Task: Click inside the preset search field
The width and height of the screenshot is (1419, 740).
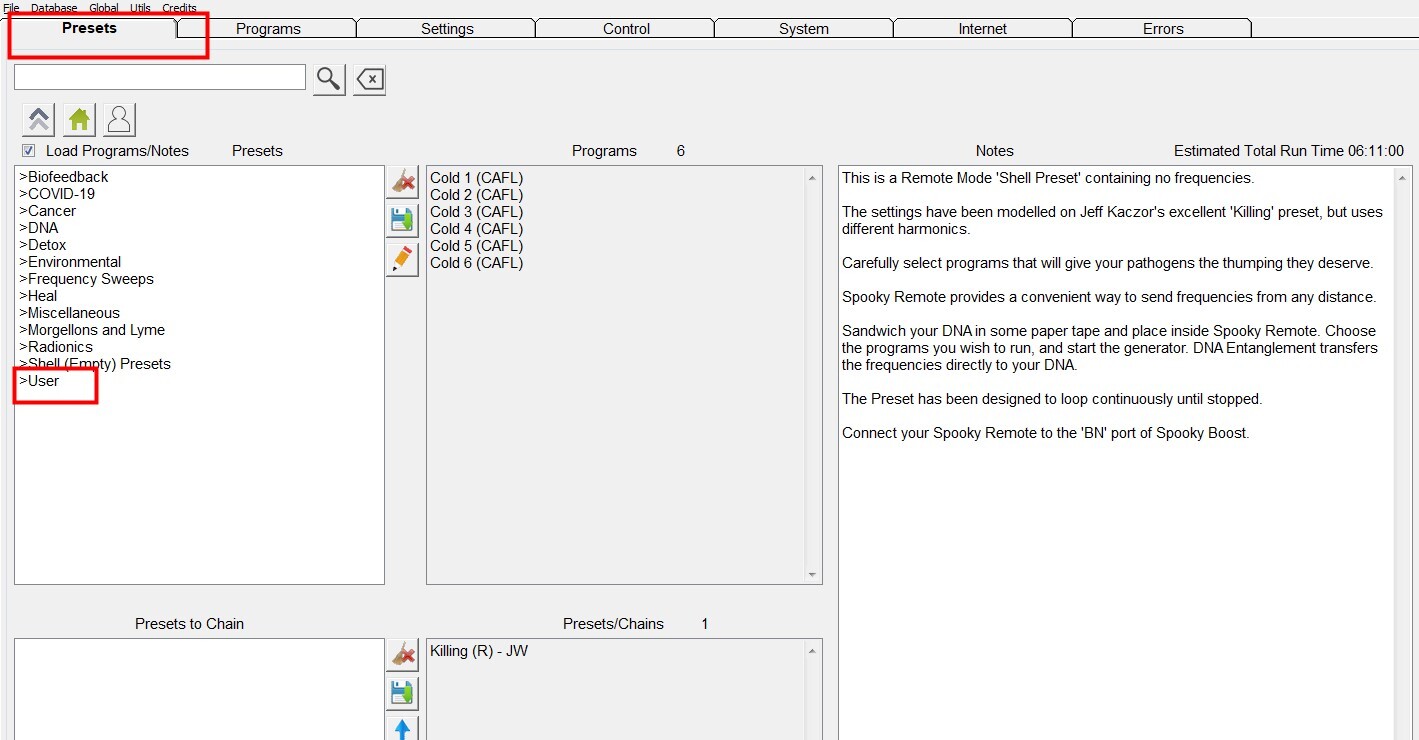Action: coord(160,77)
